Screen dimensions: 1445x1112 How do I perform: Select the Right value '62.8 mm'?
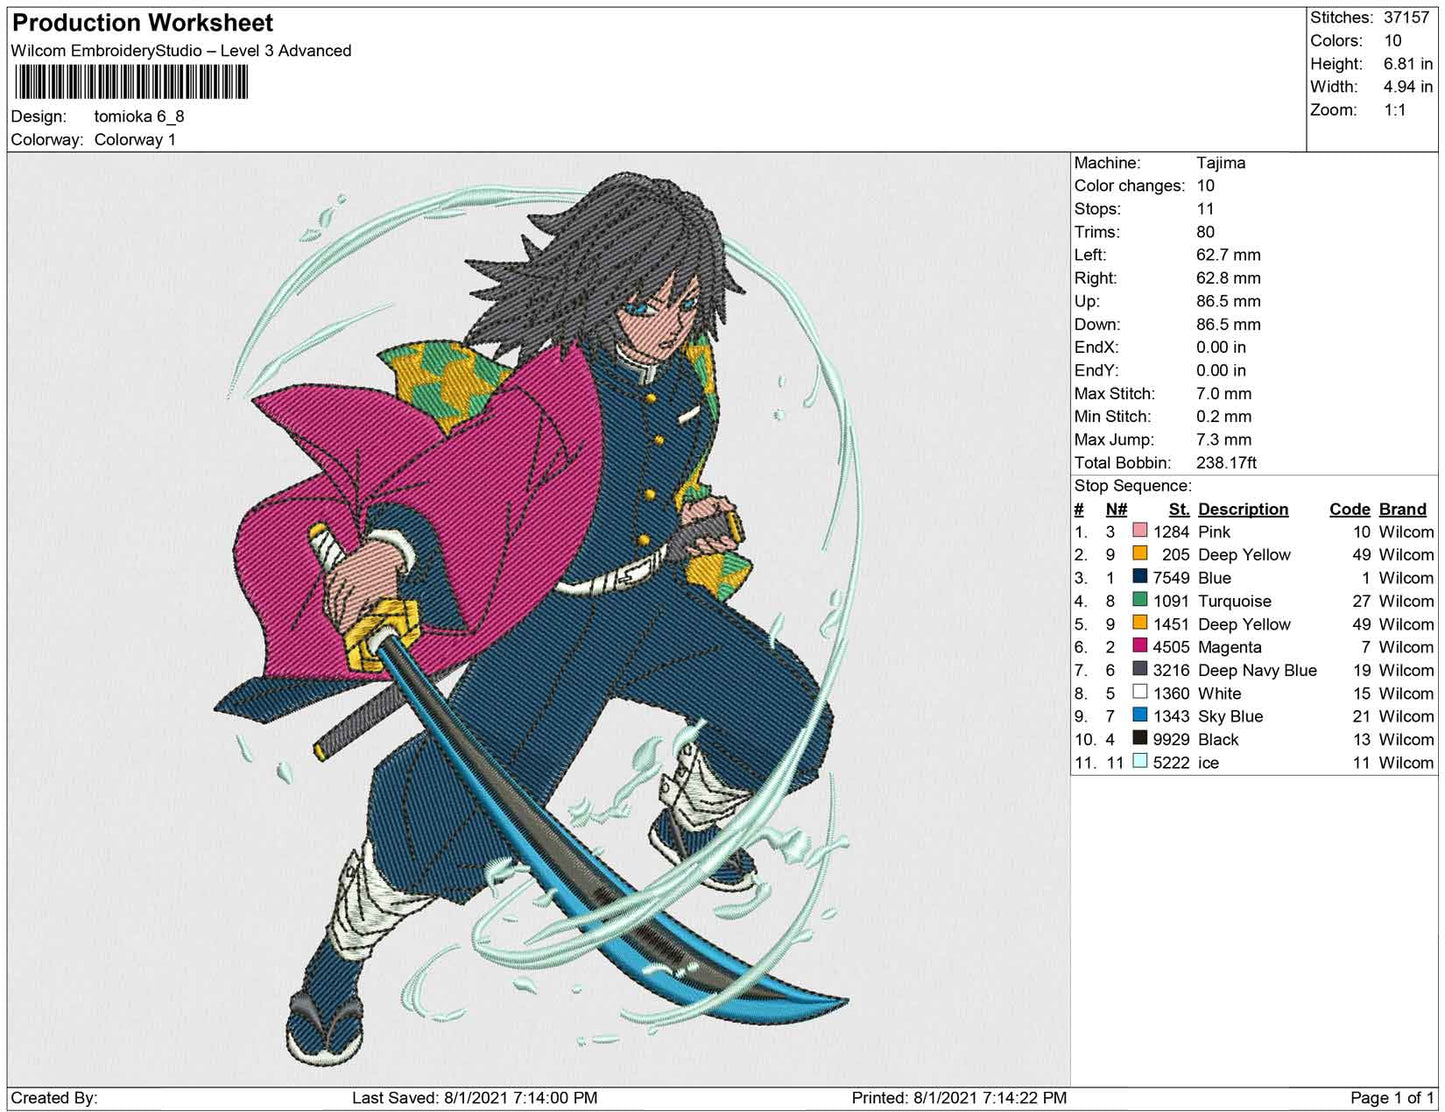point(1228,278)
